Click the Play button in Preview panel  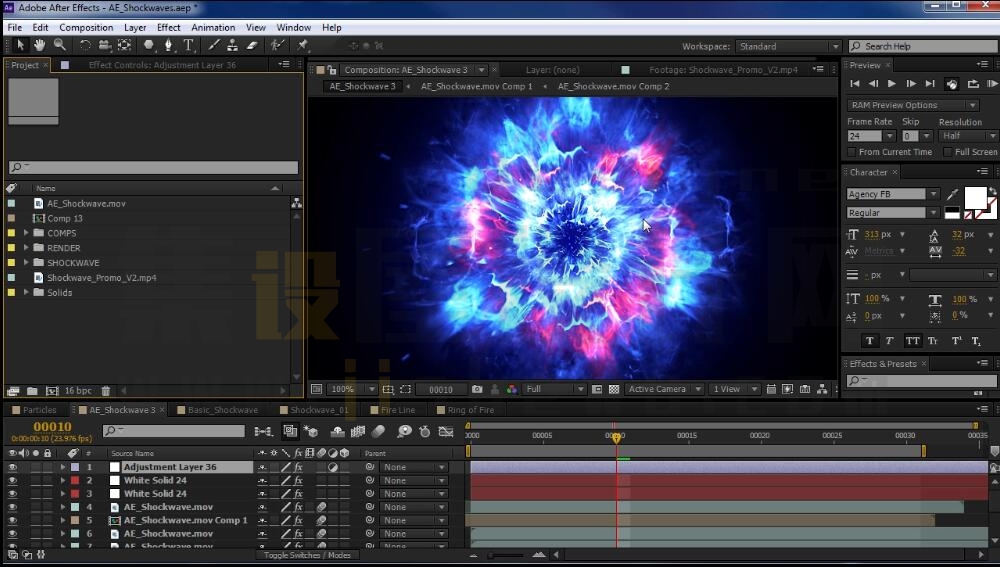(x=892, y=84)
